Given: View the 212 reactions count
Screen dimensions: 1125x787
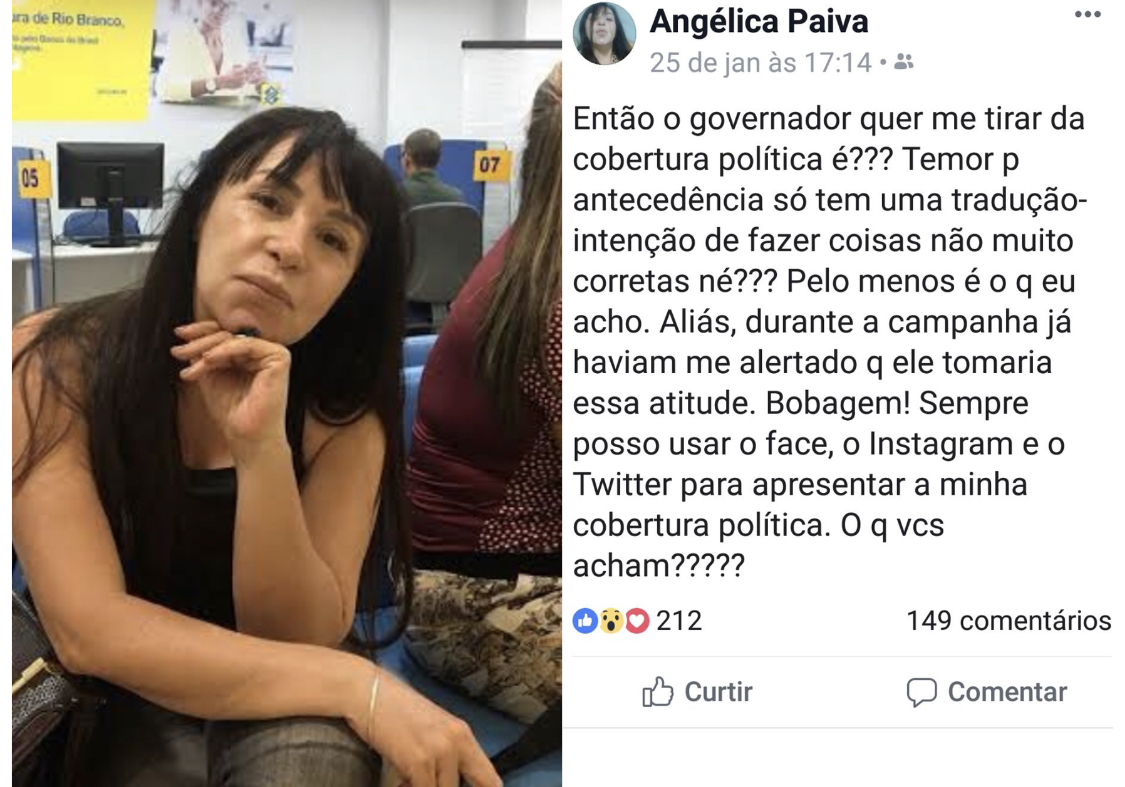Looking at the screenshot, I should [x=679, y=621].
